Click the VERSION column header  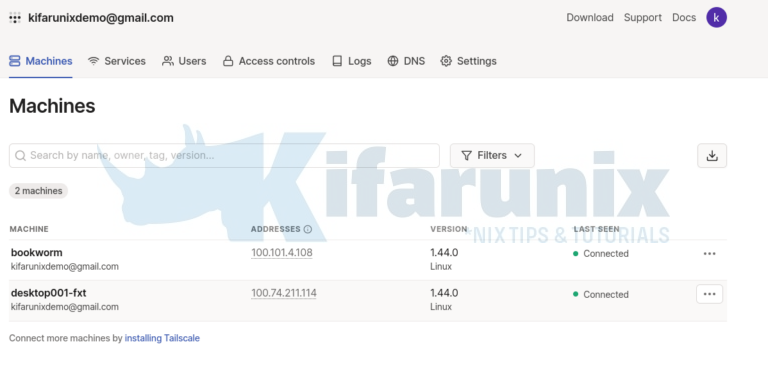449,229
